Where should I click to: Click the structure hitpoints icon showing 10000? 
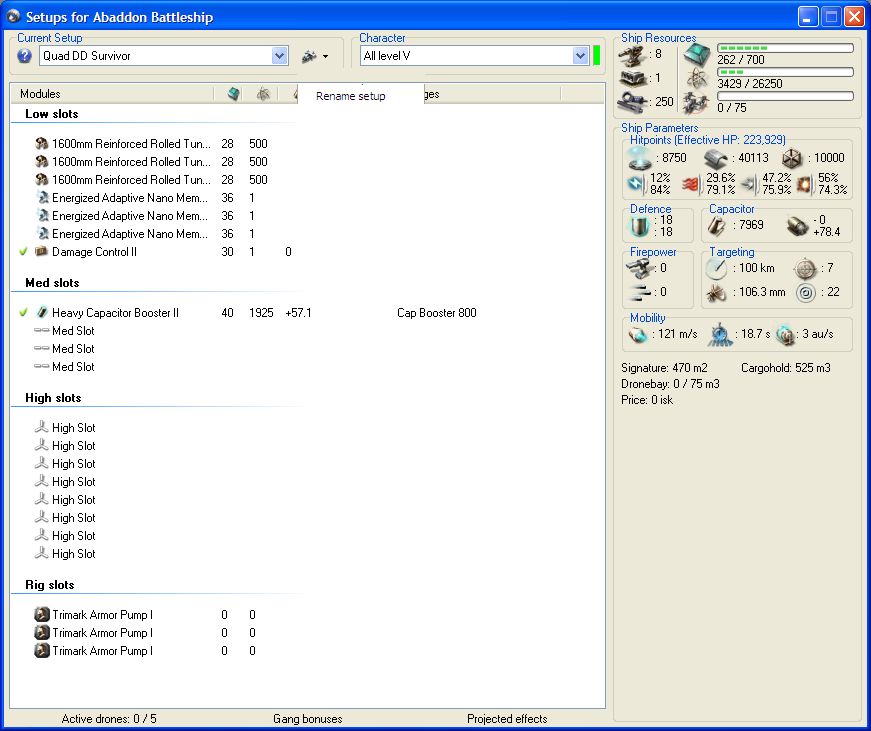coord(792,159)
